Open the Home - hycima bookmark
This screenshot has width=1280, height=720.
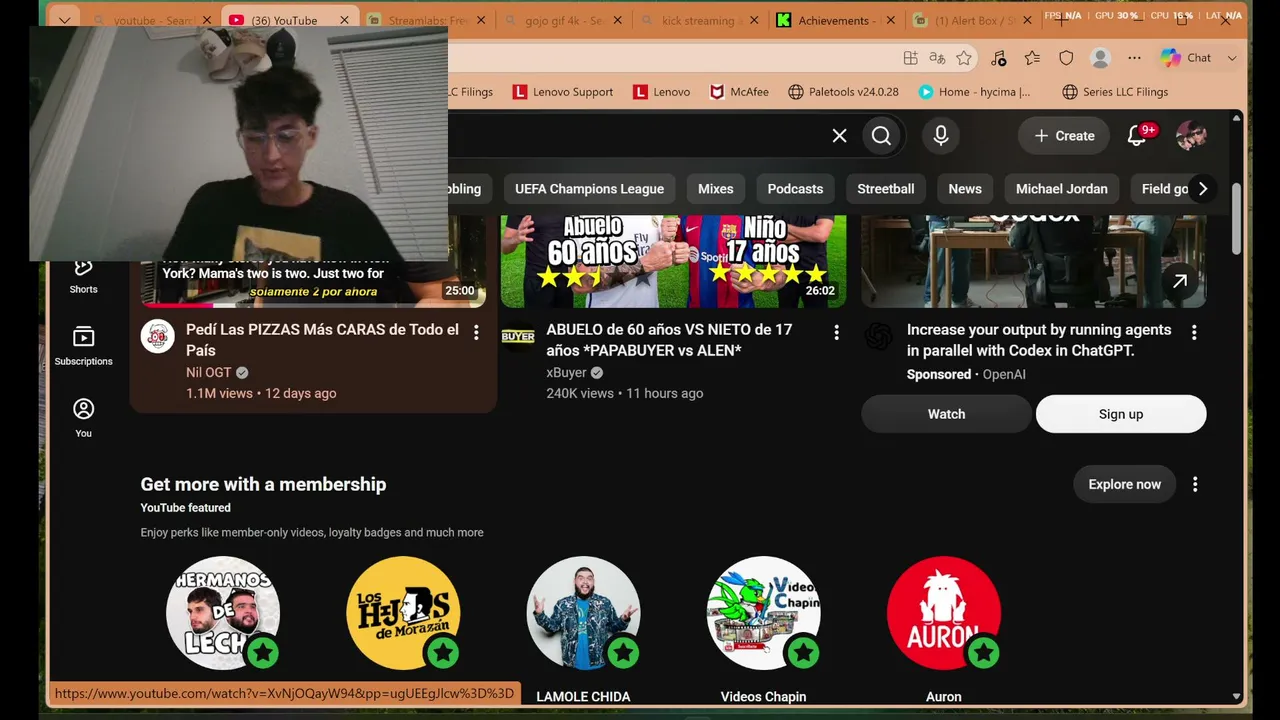click(x=974, y=92)
